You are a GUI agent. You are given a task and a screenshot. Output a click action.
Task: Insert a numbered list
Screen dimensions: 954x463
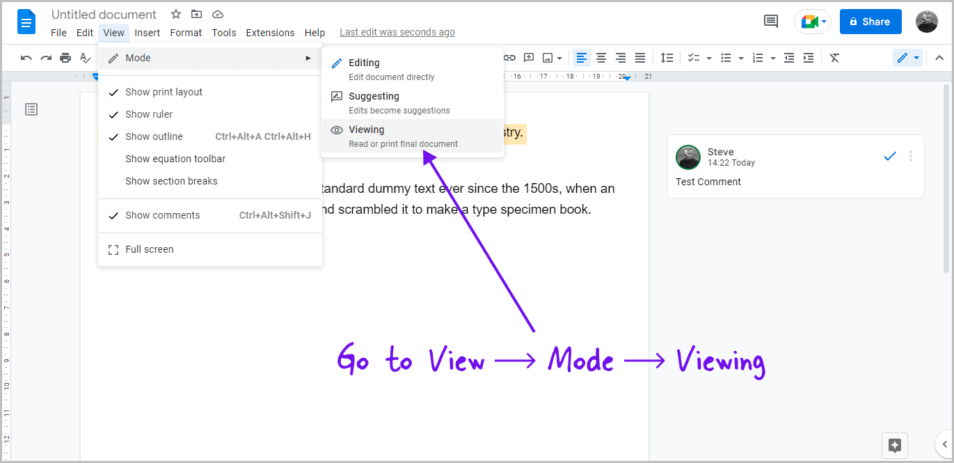pos(757,58)
